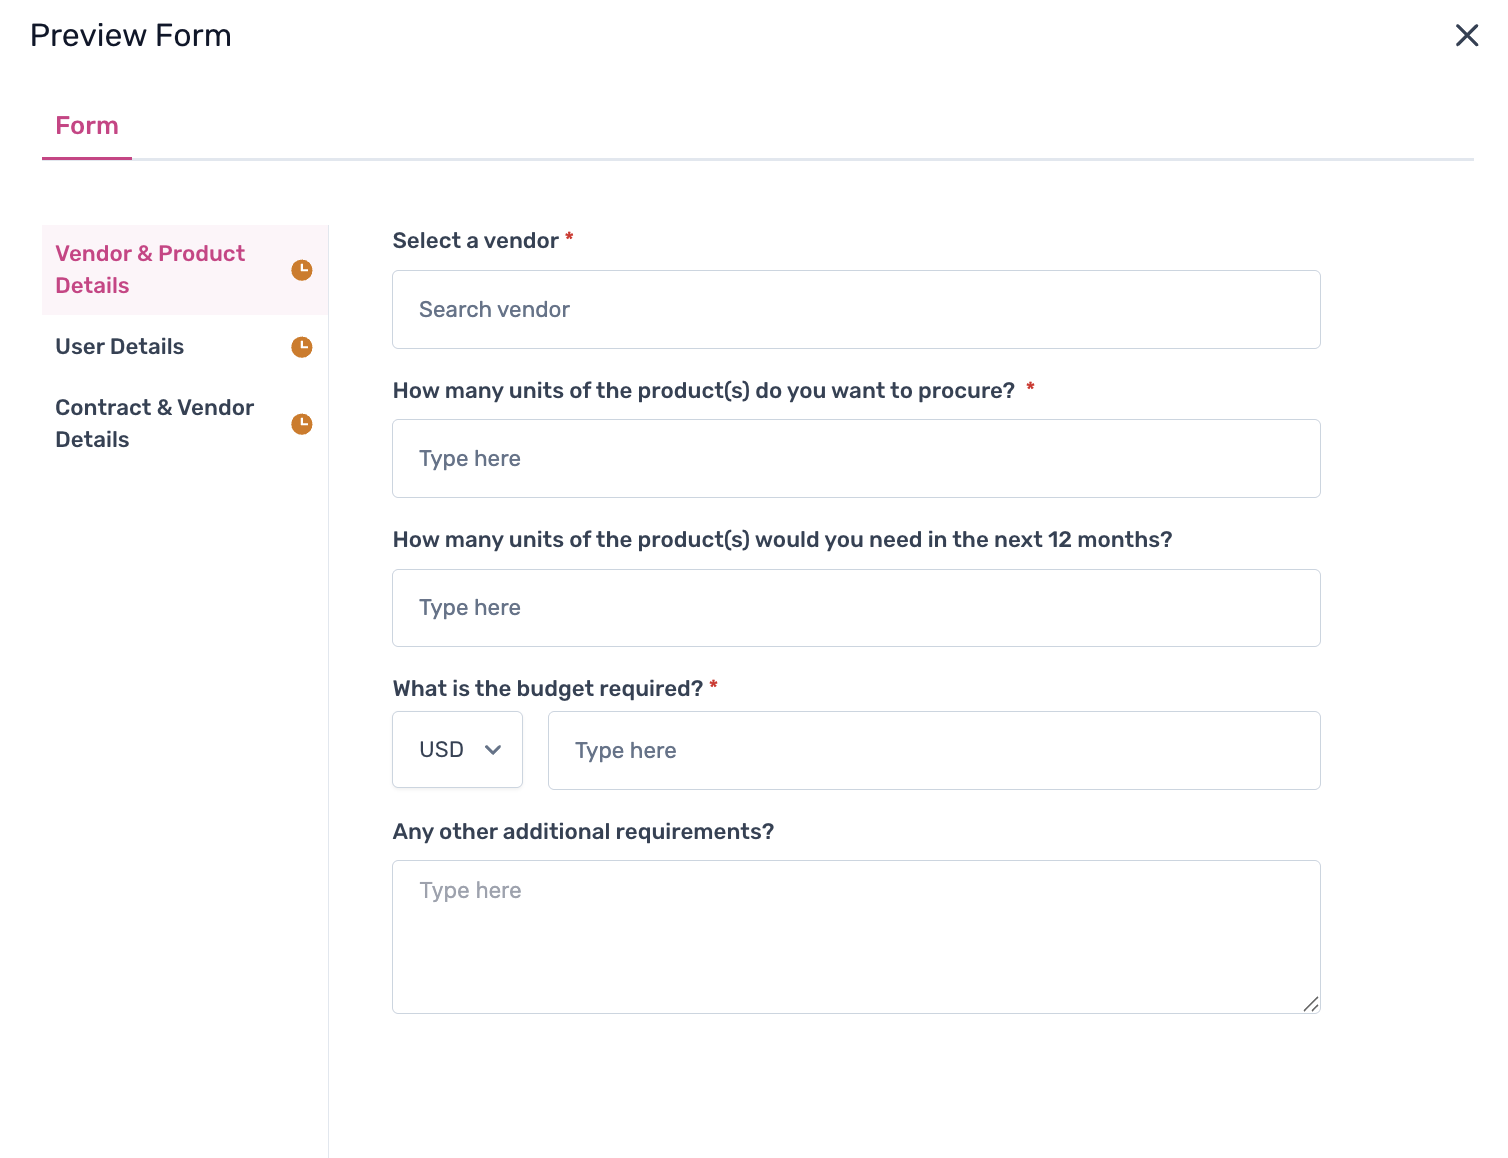Screen dimensions: 1508x1158
Task: Open the Vendor & Product Details section
Action: coord(150,269)
